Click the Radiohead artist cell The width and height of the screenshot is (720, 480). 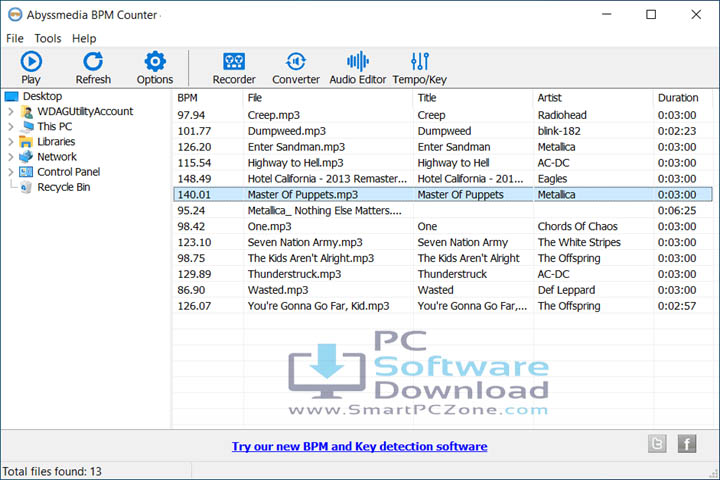click(x=562, y=115)
